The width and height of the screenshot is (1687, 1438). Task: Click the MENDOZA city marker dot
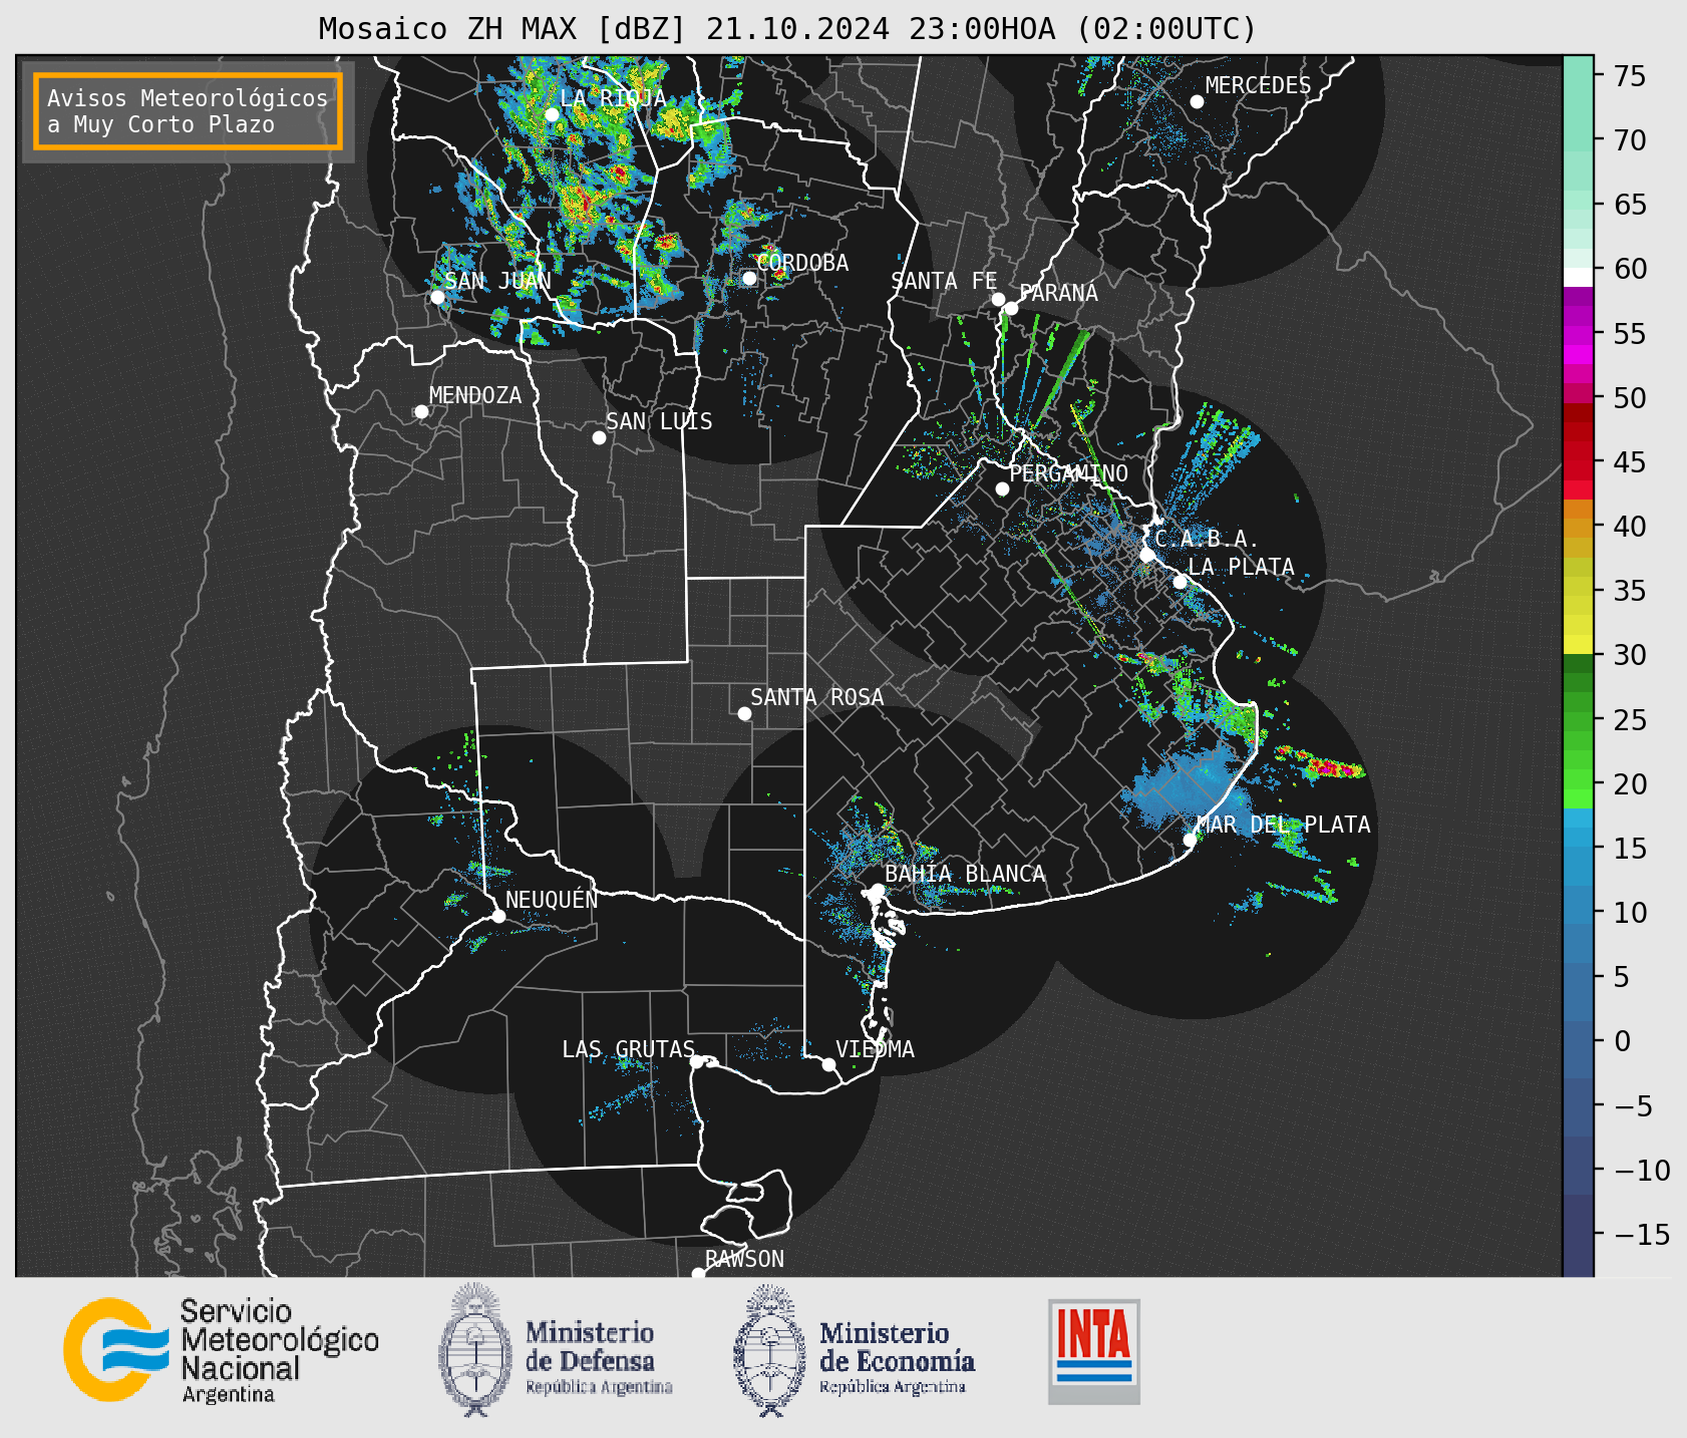(x=421, y=412)
